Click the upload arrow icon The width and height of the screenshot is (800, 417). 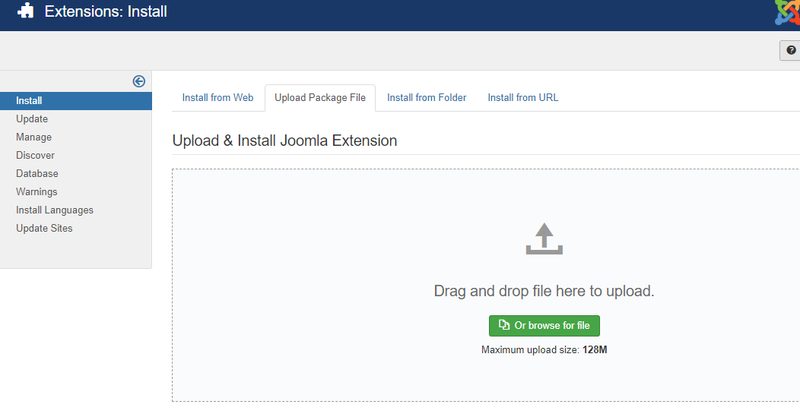(544, 238)
